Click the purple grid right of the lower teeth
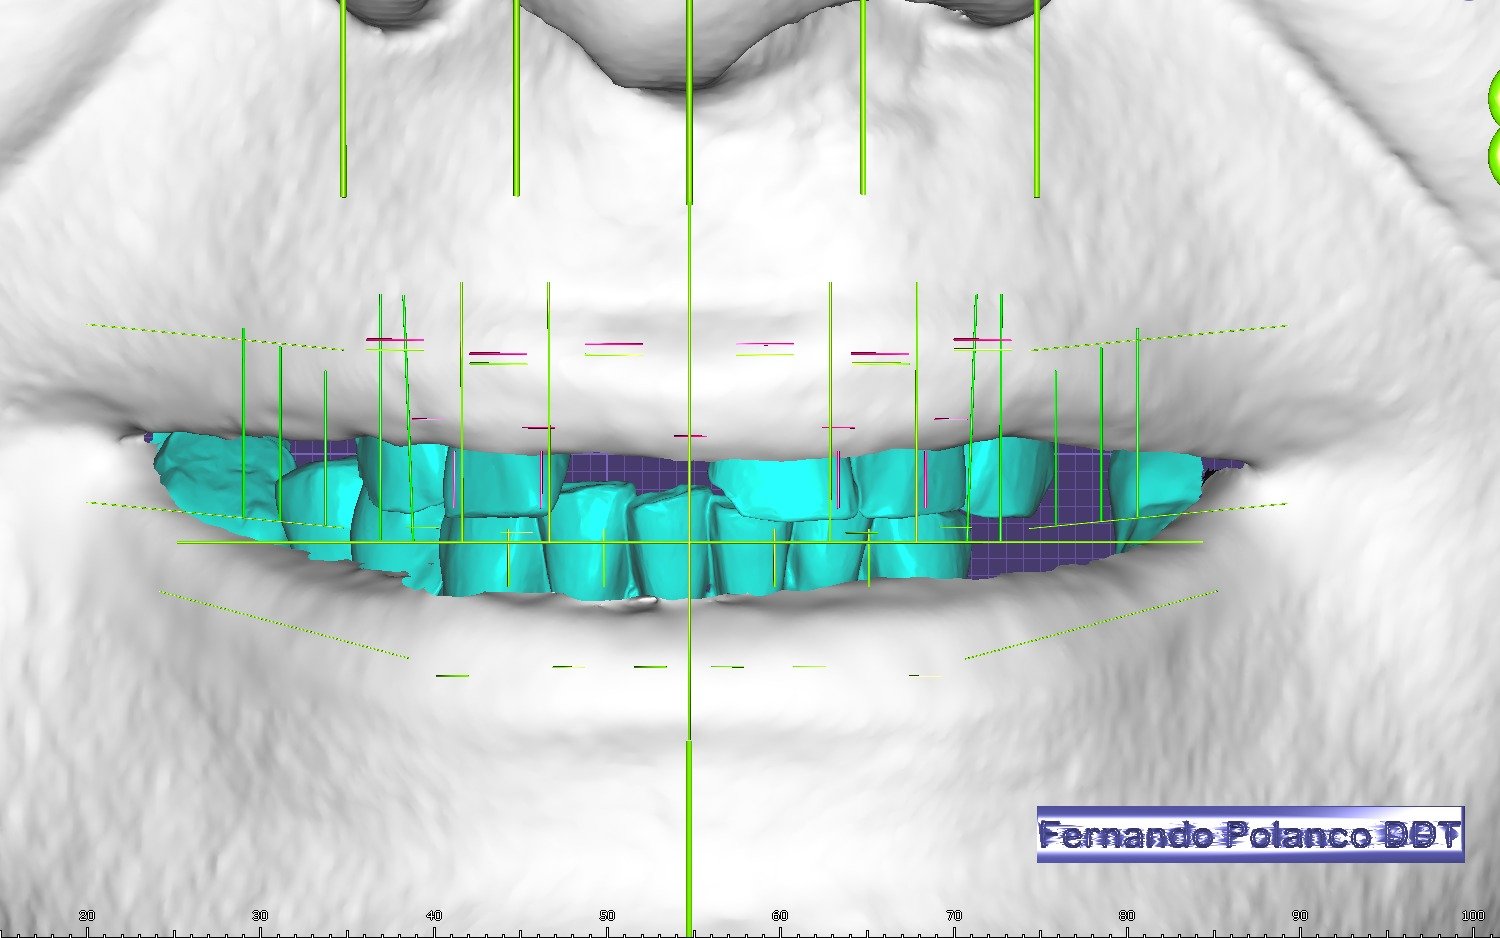 point(1040,550)
